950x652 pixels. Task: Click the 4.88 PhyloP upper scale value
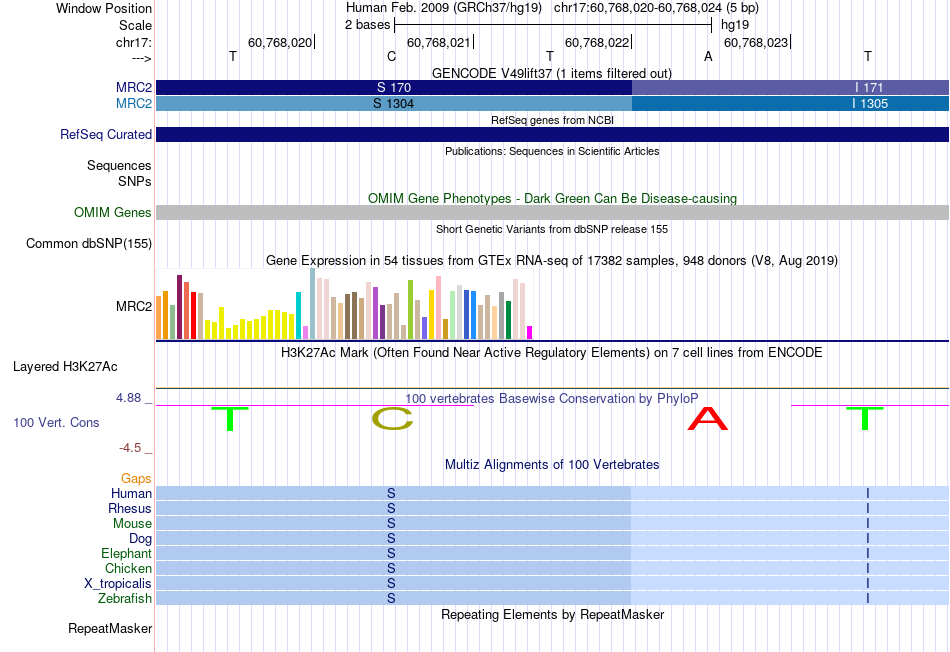tap(128, 398)
